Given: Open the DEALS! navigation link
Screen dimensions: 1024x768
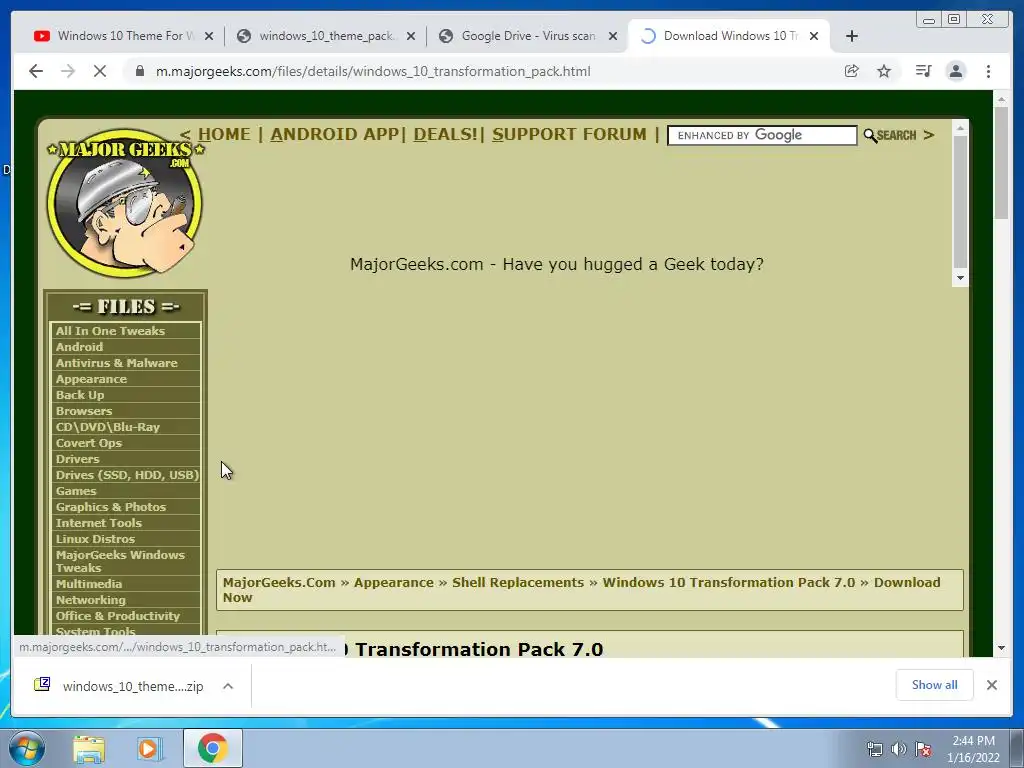Looking at the screenshot, I should coord(445,135).
